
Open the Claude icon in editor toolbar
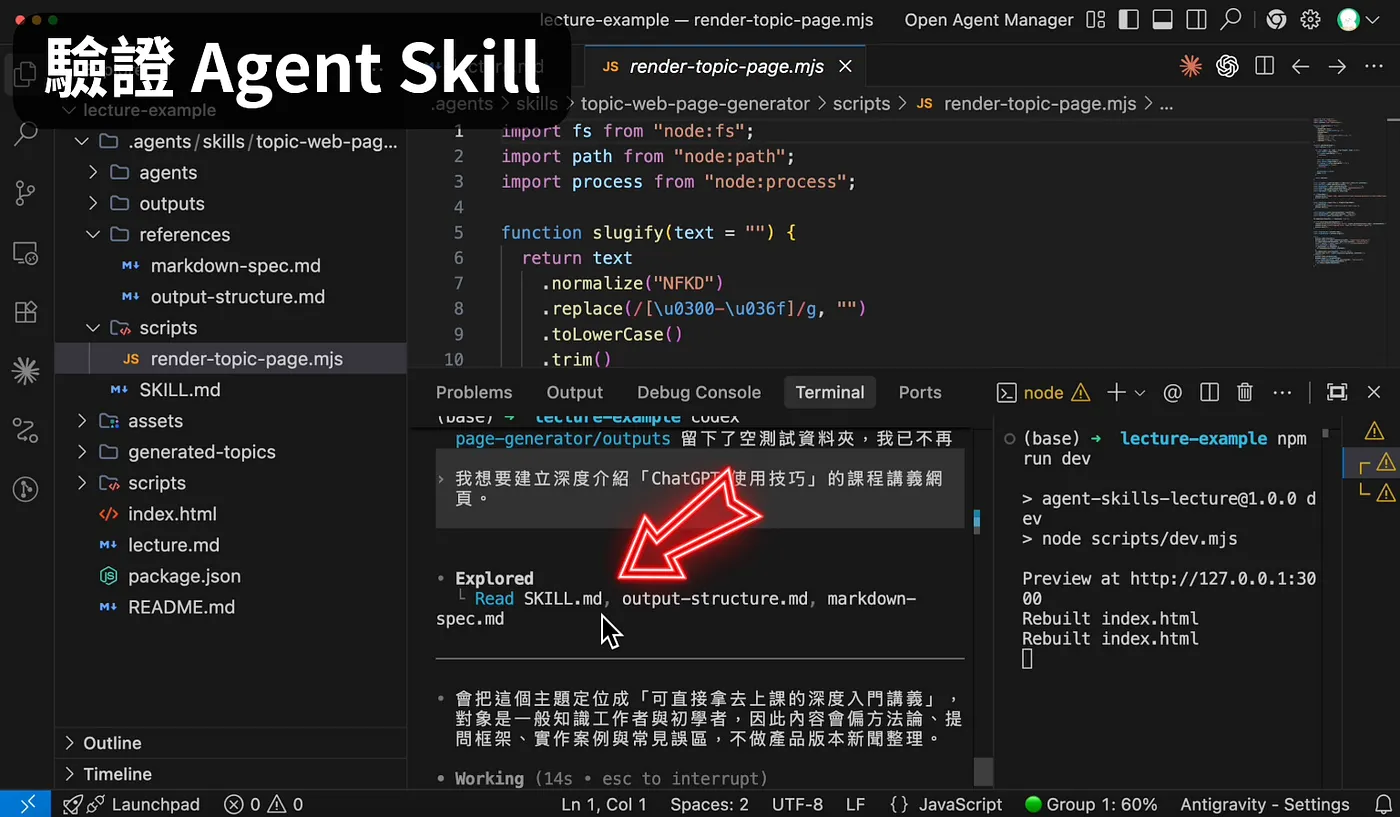[x=1190, y=66]
